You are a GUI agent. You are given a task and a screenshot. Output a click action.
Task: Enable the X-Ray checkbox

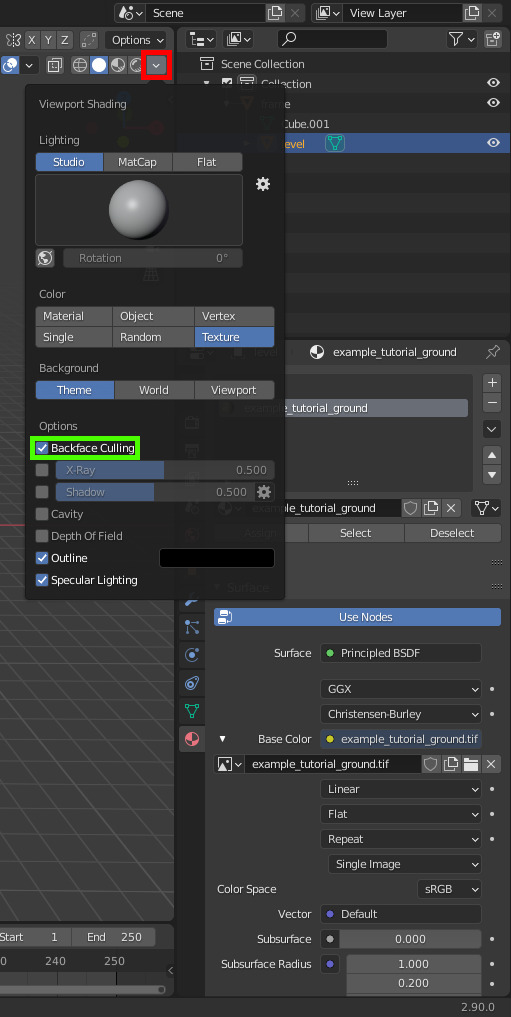click(x=42, y=470)
